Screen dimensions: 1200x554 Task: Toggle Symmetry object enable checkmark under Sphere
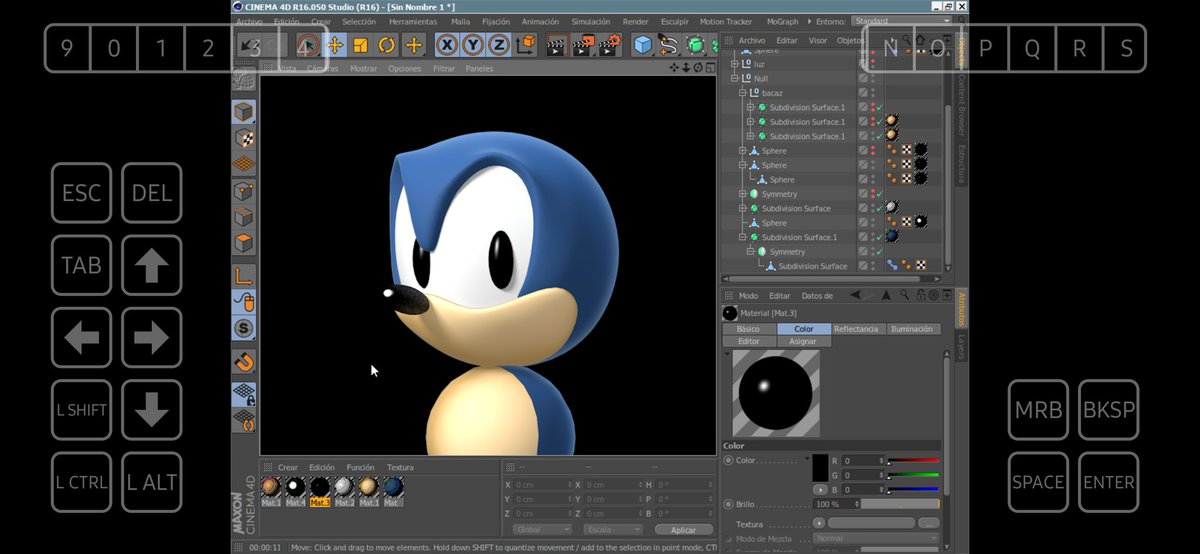point(879,194)
